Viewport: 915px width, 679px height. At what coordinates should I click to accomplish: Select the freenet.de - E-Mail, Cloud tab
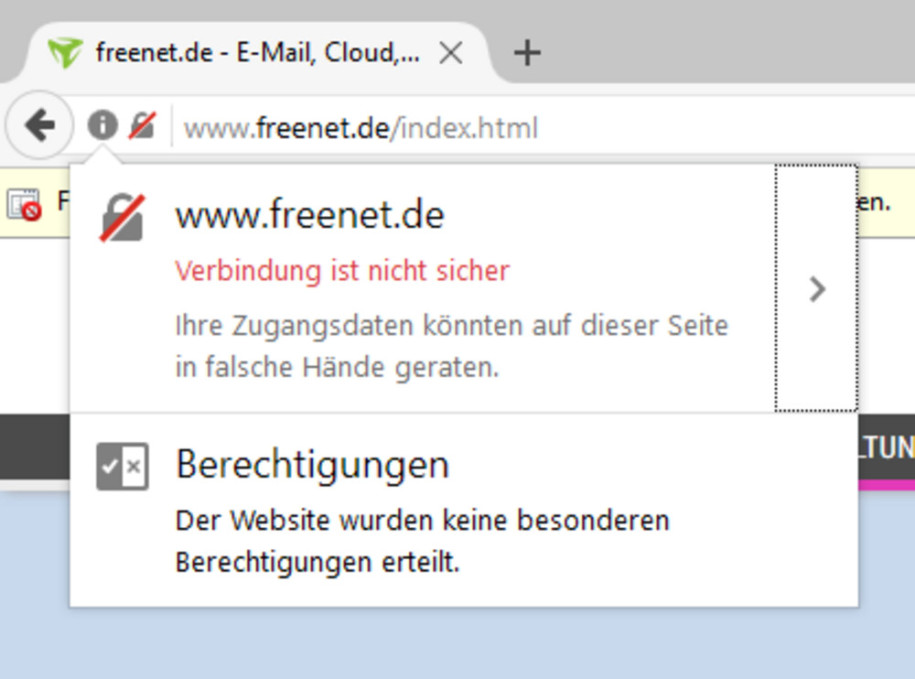(x=257, y=52)
